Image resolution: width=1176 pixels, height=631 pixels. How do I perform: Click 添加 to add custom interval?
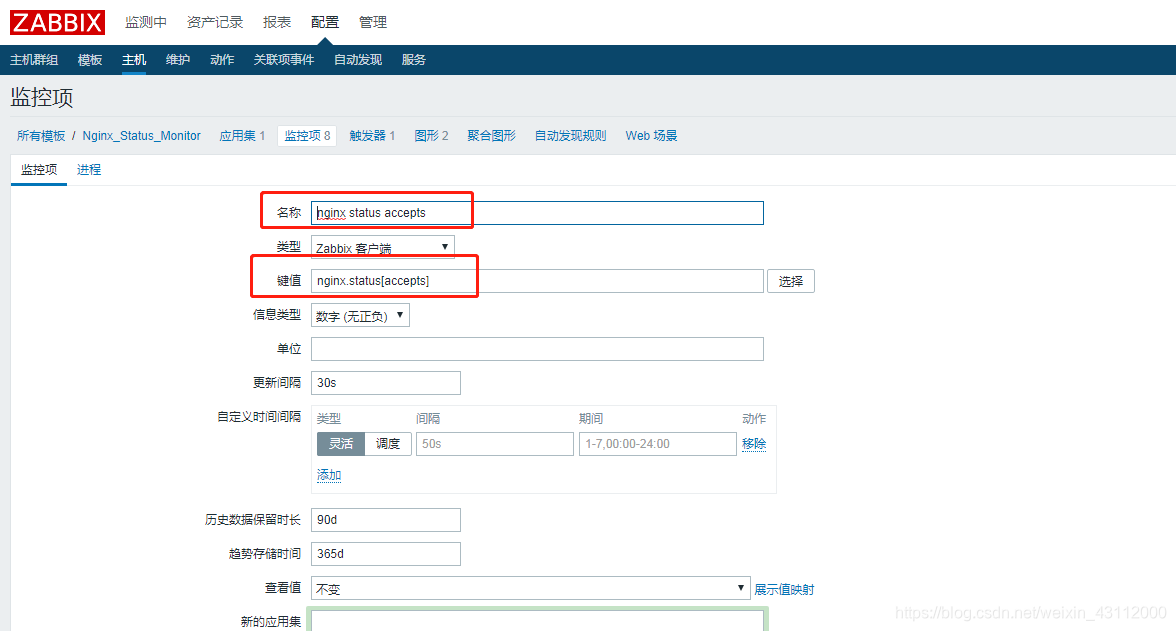click(x=328, y=475)
